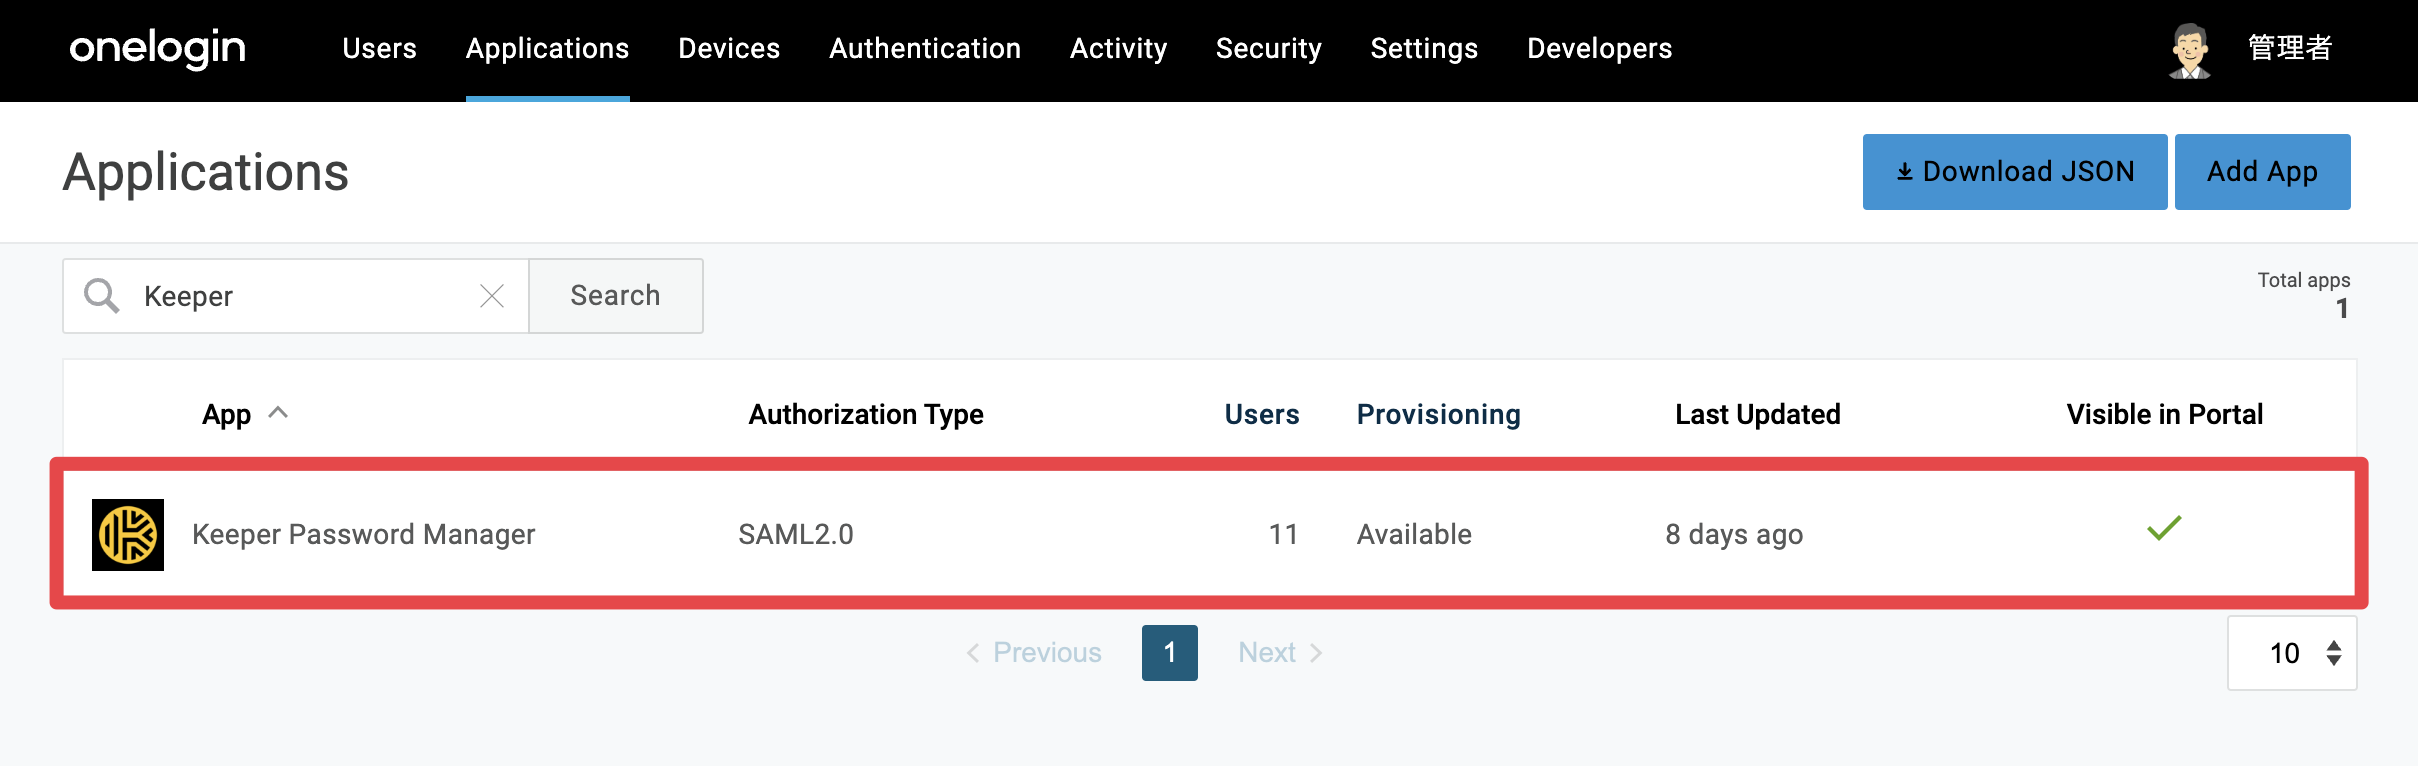Open the 管理者 user menu

click(2290, 48)
